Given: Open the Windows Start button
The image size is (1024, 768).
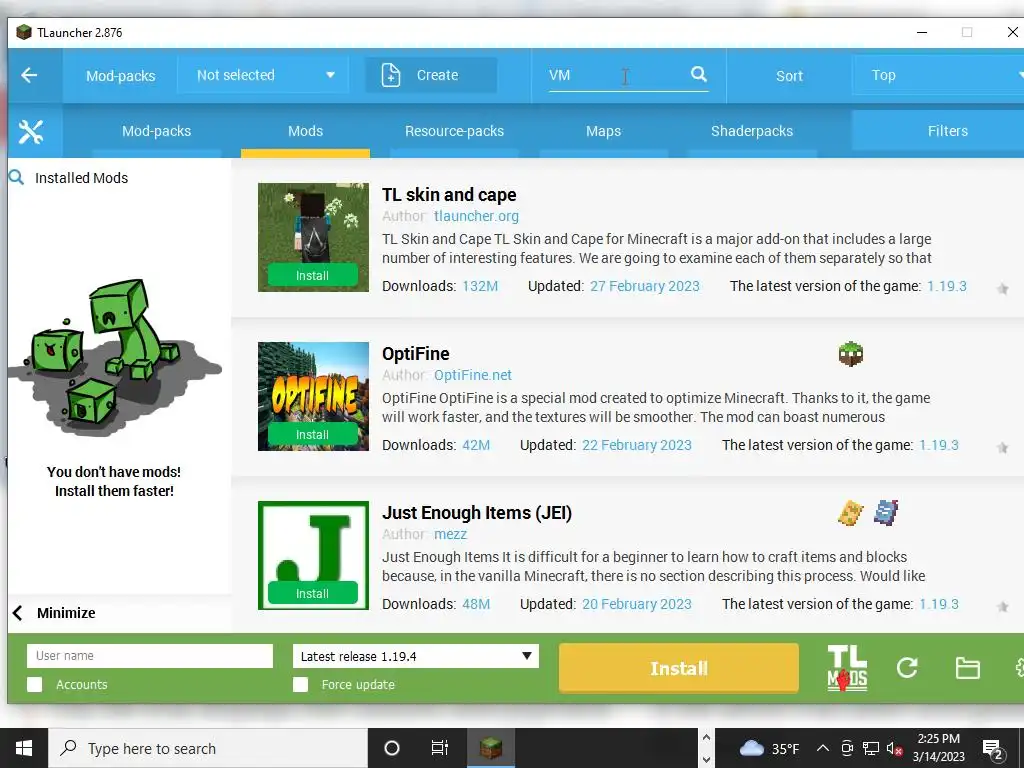Looking at the screenshot, I should [24, 748].
